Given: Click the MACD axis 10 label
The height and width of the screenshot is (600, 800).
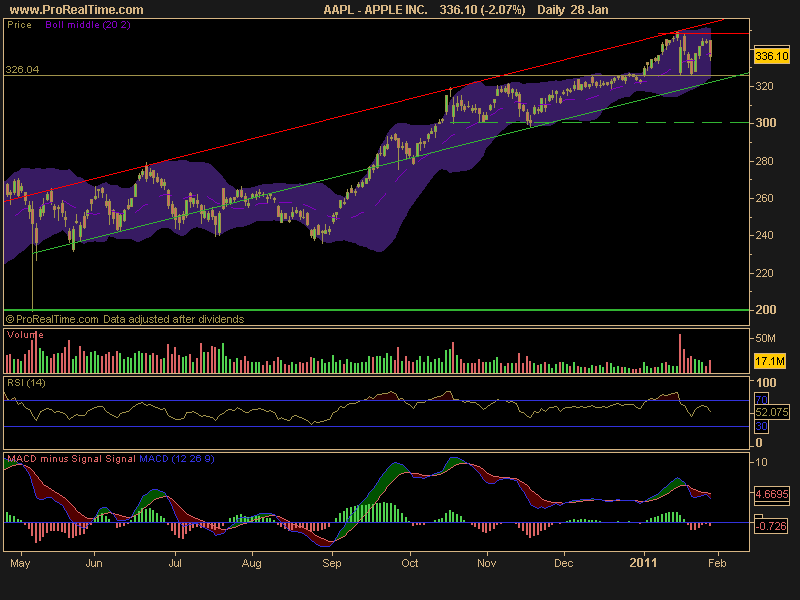Looking at the screenshot, I should tap(761, 462).
